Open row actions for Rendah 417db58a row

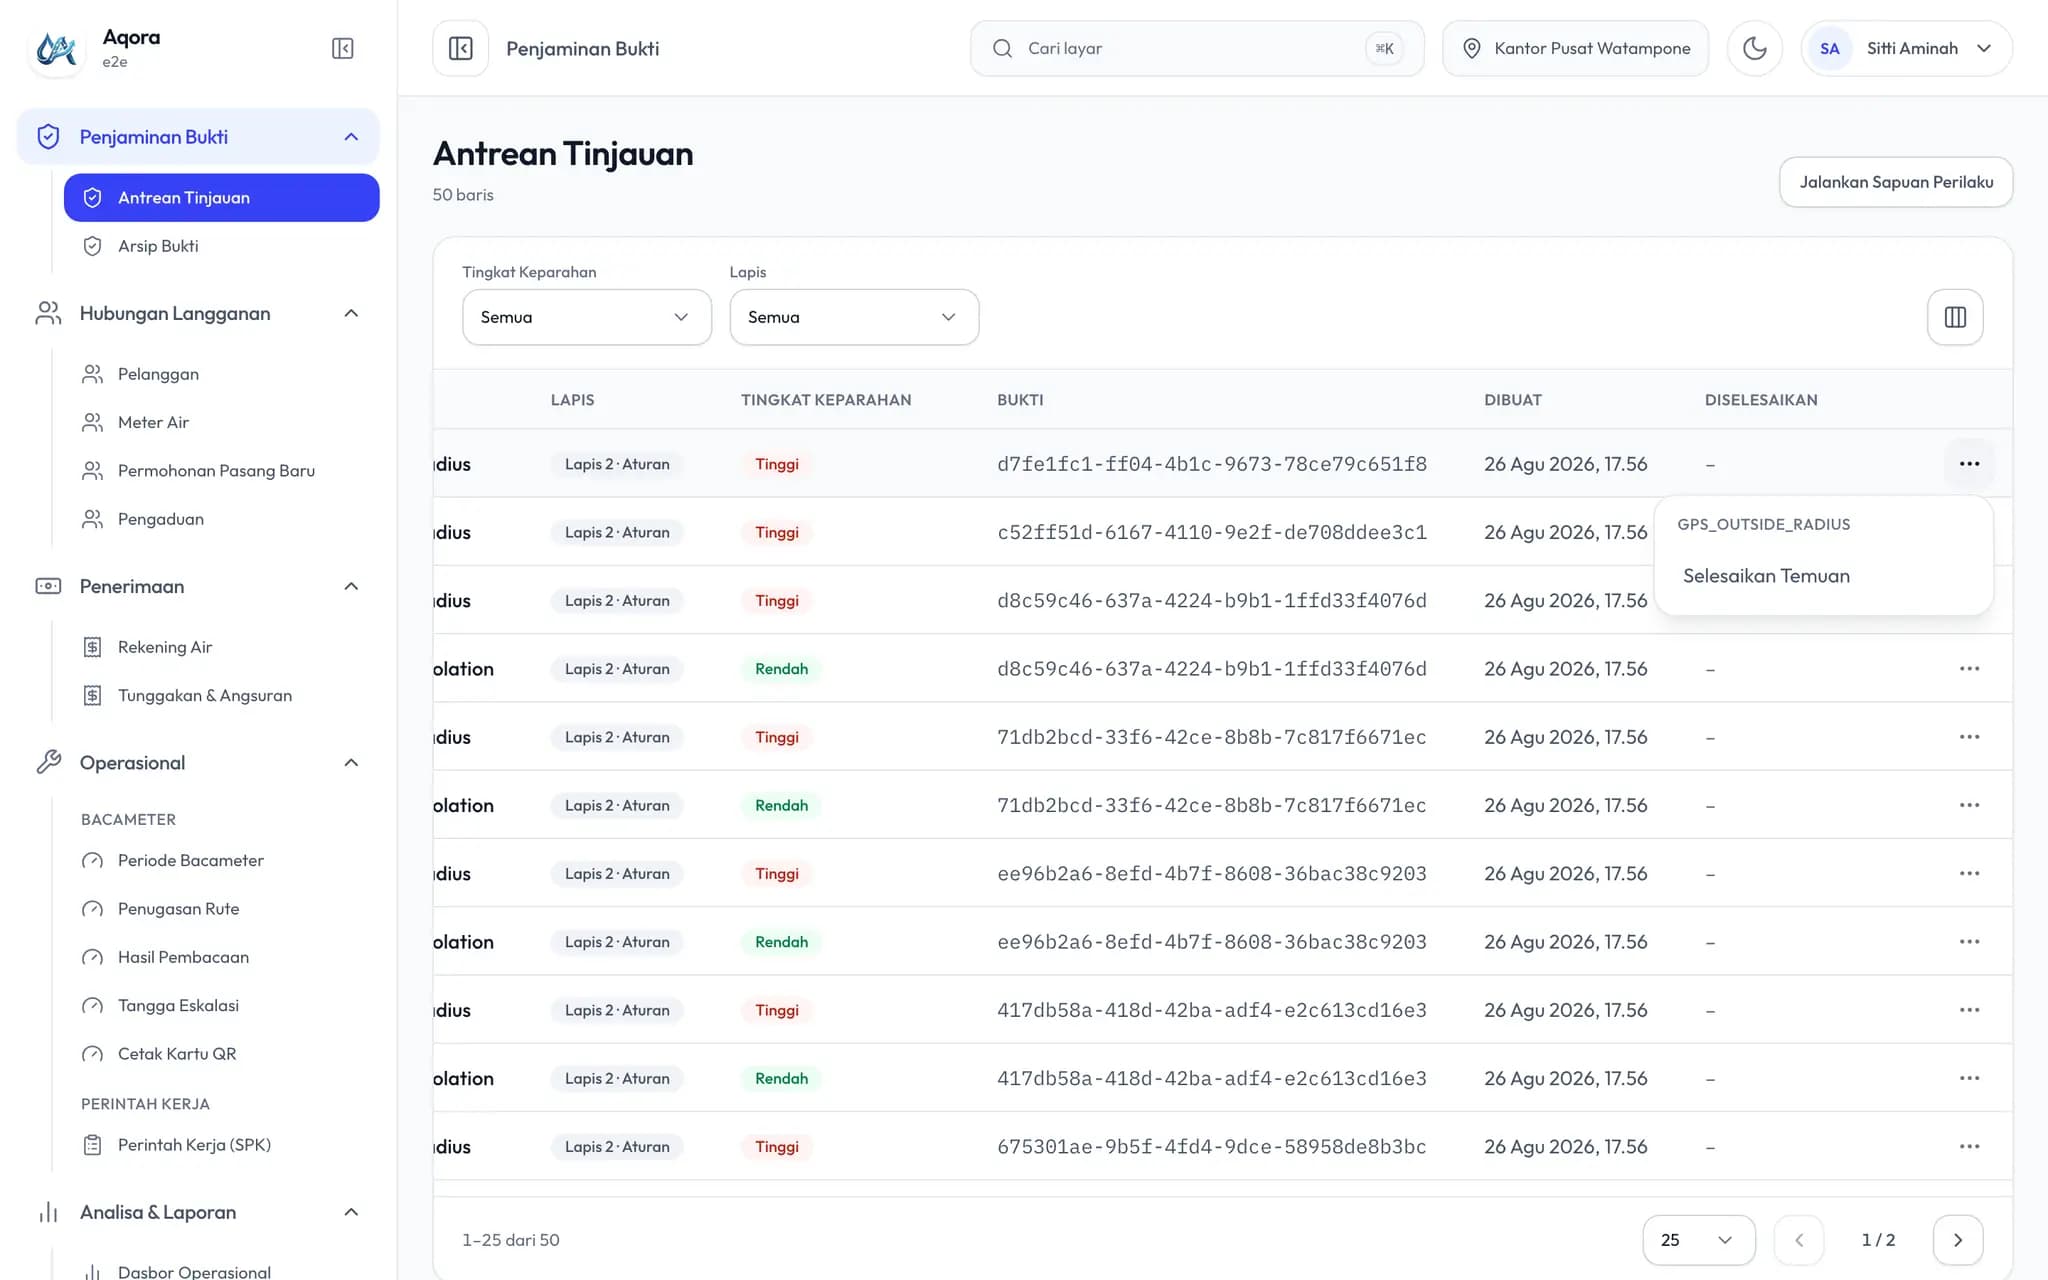point(1969,1078)
